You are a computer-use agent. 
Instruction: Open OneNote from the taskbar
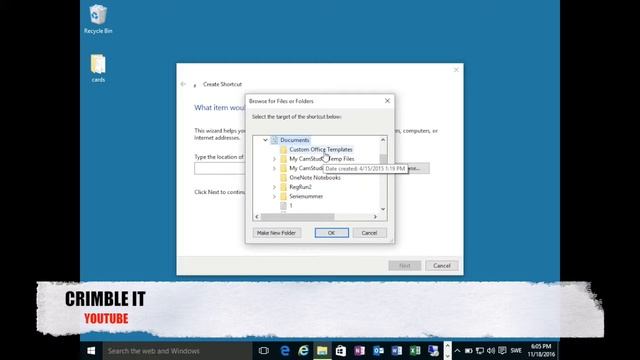point(359,351)
